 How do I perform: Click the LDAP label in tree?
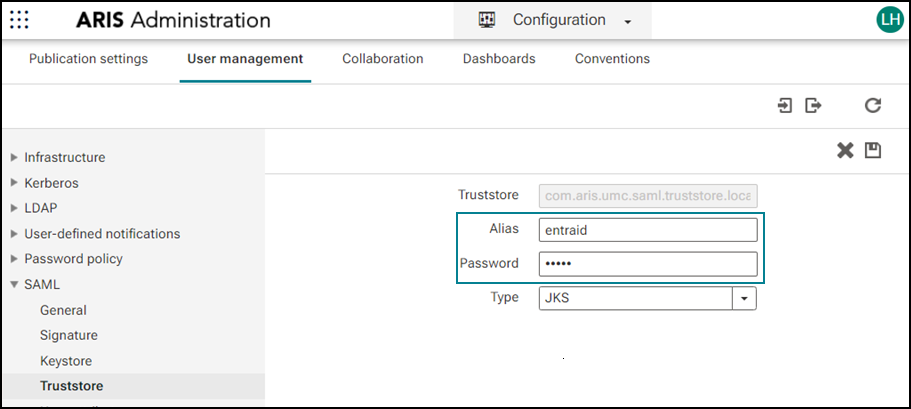point(41,208)
